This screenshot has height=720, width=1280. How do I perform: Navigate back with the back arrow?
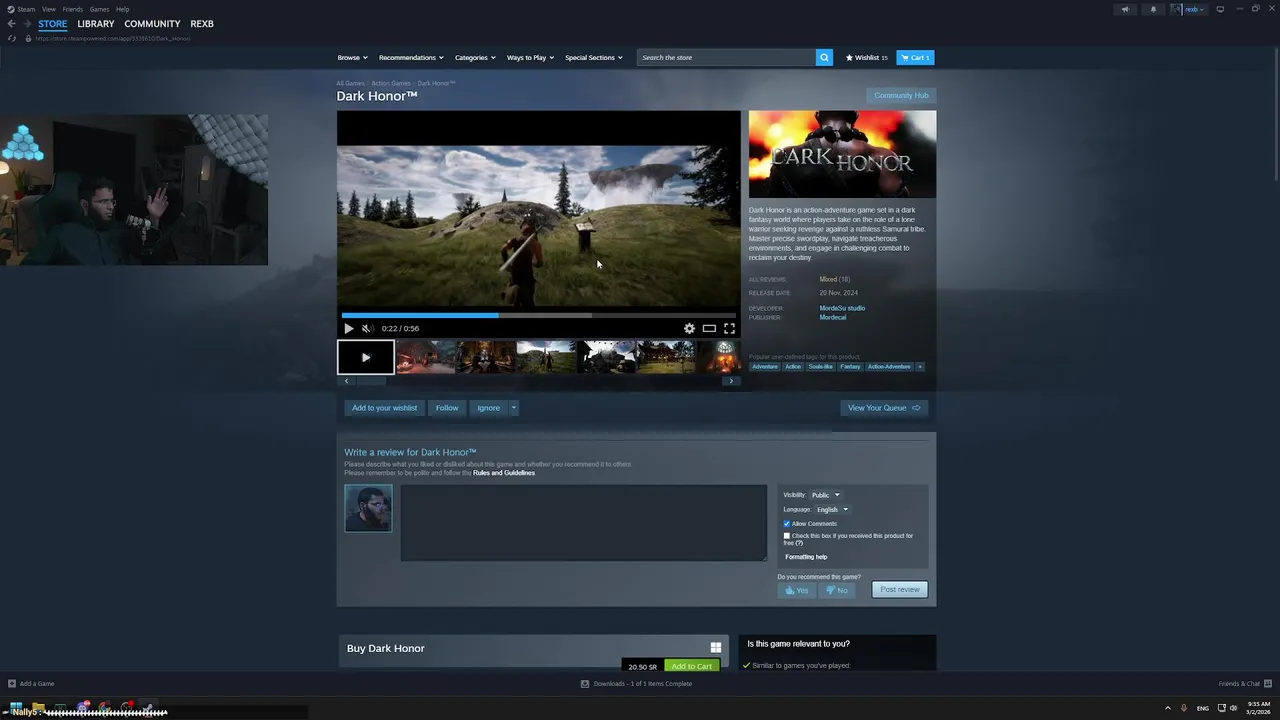point(11,24)
